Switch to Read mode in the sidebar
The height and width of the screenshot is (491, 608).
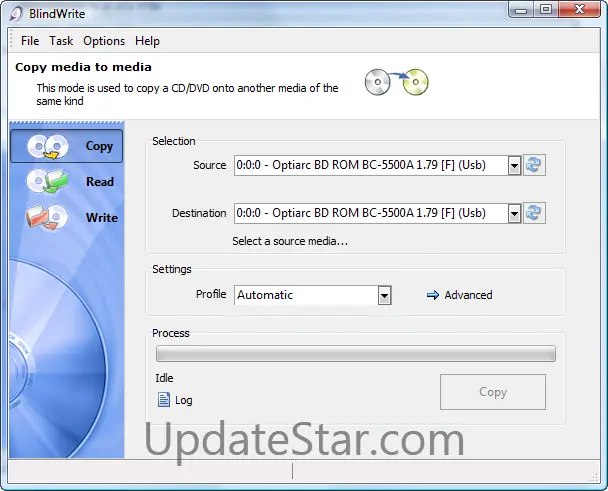click(x=66, y=182)
